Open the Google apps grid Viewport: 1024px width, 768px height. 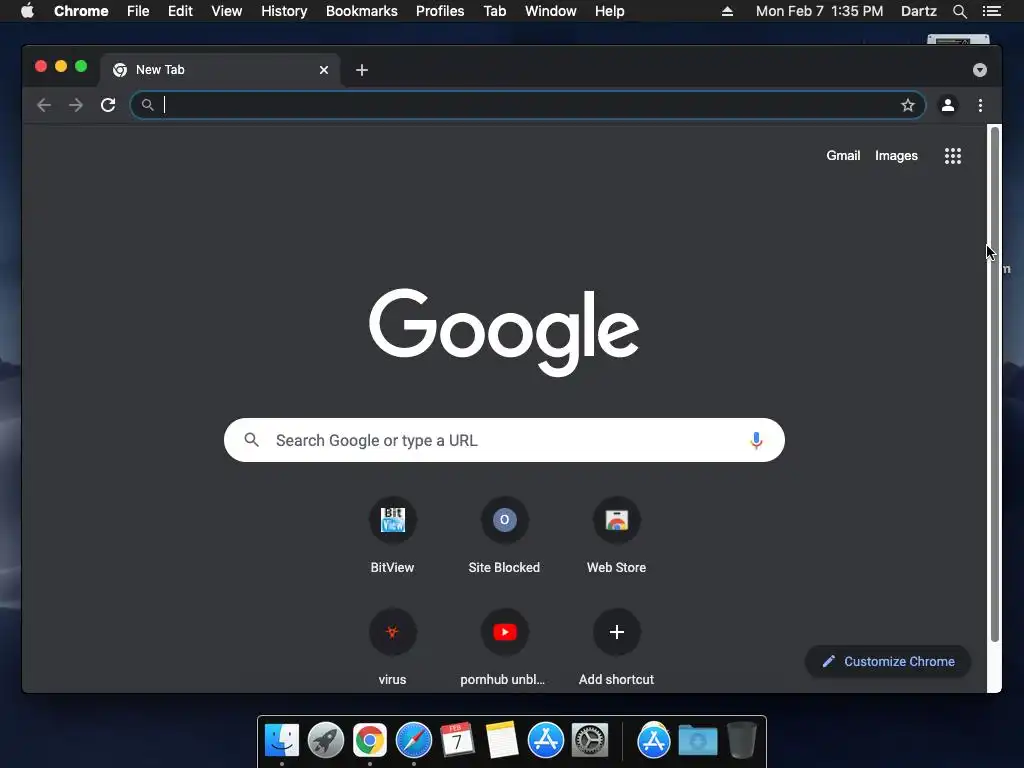tap(953, 155)
